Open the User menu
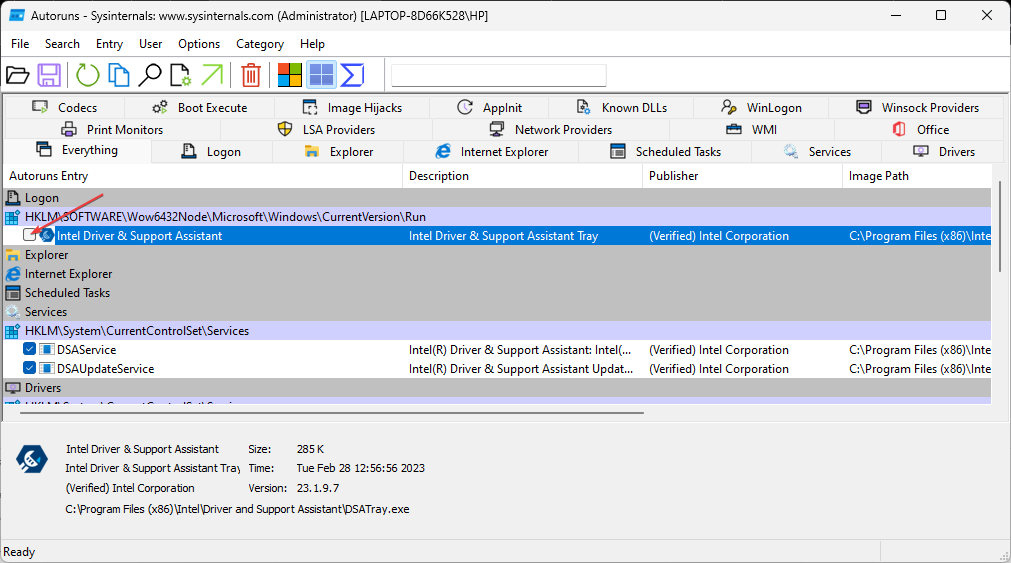Screen dimensions: 1011x563 pos(151,44)
